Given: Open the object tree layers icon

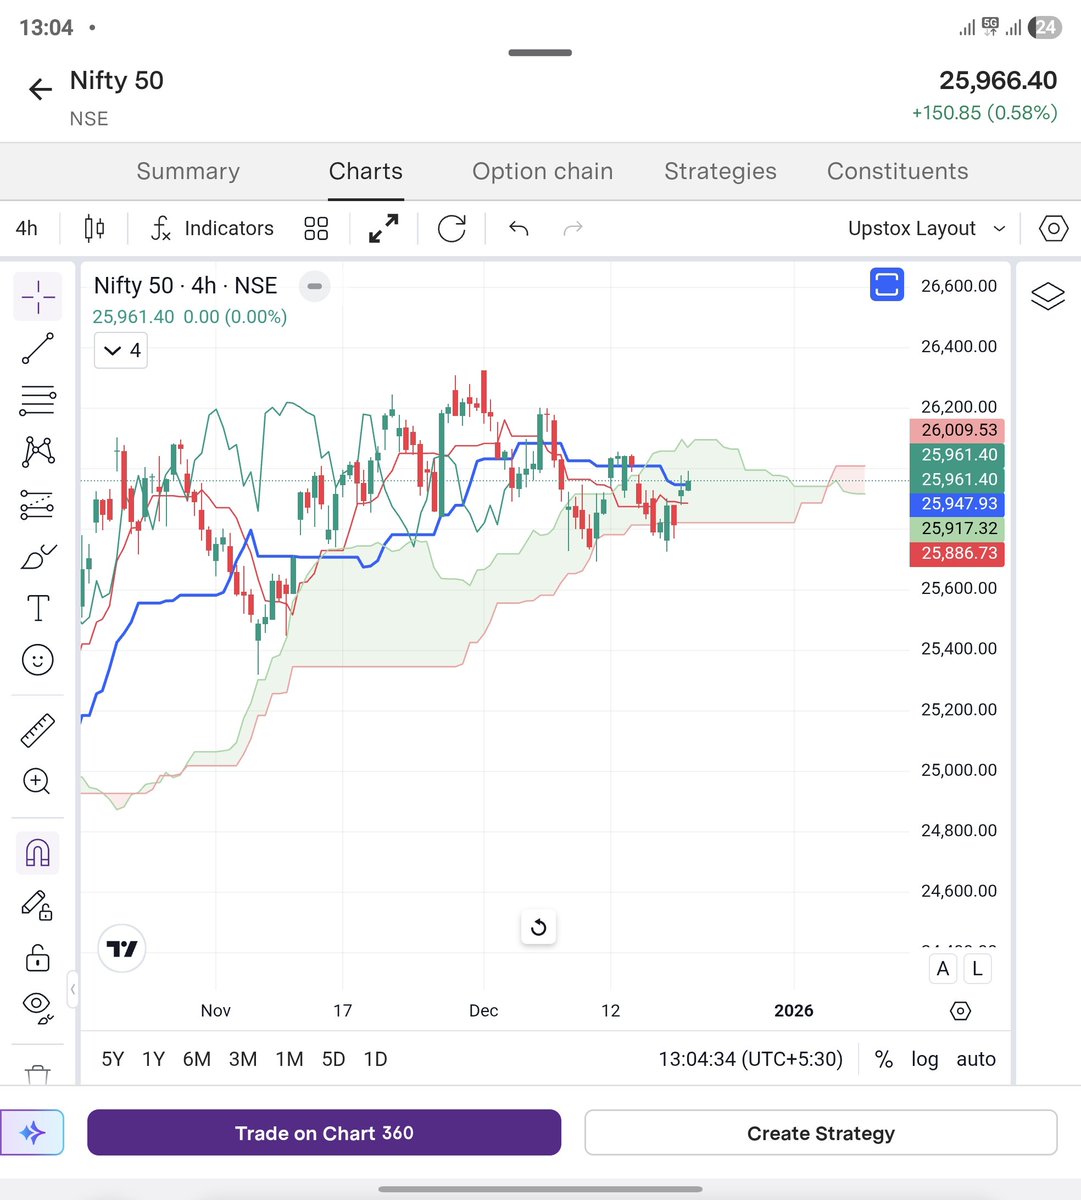Looking at the screenshot, I should pyautogui.click(x=1048, y=296).
